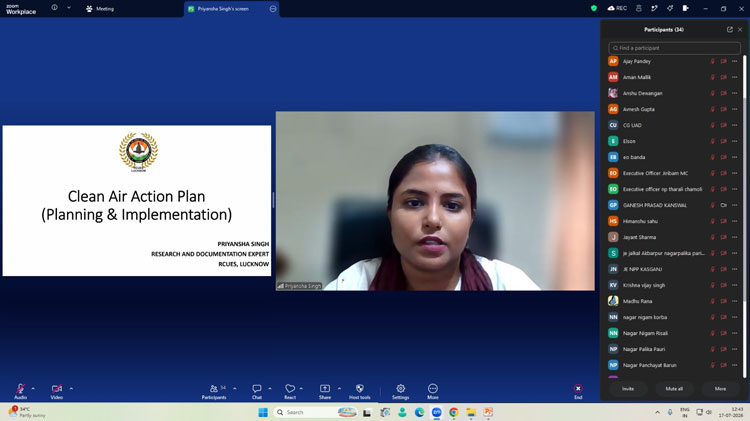Open options circle on shared screen tab
The height and width of the screenshot is (421, 750).
pyautogui.click(x=273, y=9)
